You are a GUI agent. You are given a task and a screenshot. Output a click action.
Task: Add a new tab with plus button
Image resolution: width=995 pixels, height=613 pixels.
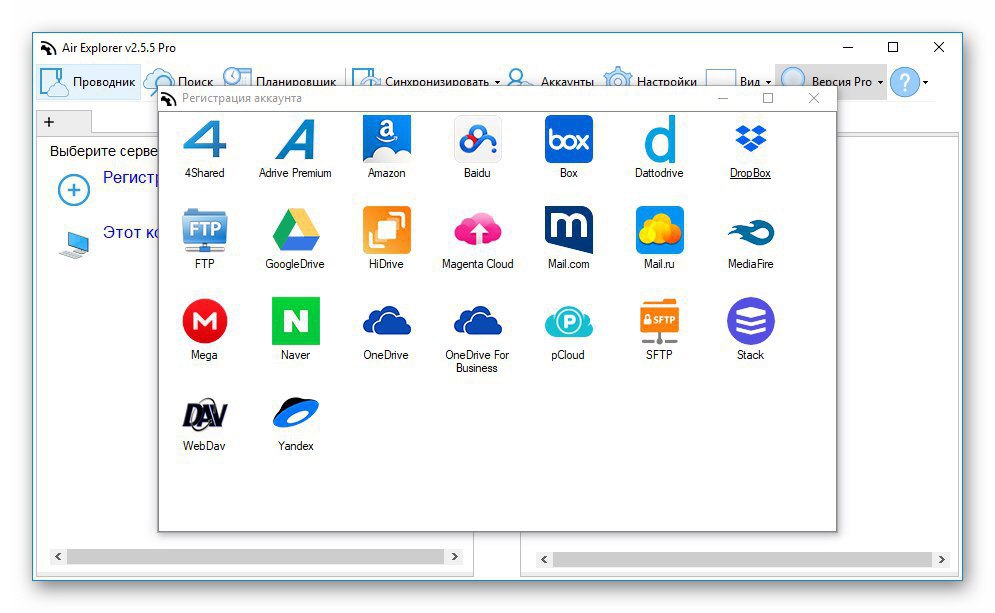pyautogui.click(x=49, y=121)
